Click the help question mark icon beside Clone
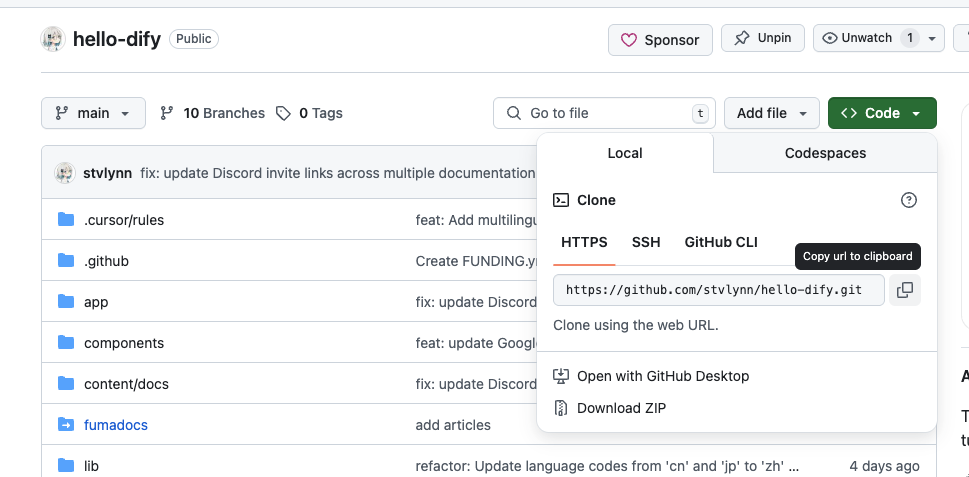Screen dimensions: 969x477 point(908,200)
